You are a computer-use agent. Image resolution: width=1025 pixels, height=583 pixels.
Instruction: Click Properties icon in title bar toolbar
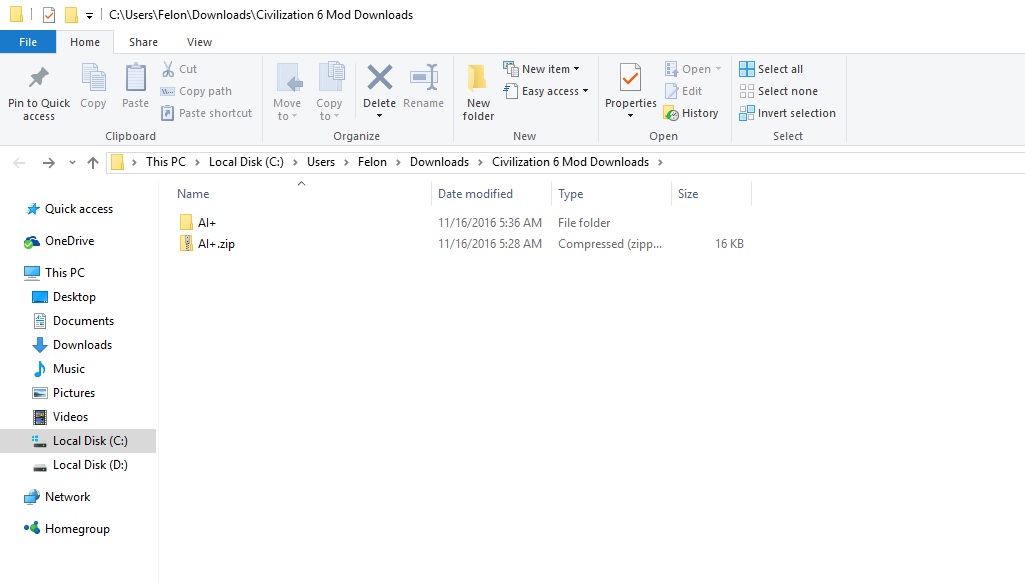click(x=48, y=14)
